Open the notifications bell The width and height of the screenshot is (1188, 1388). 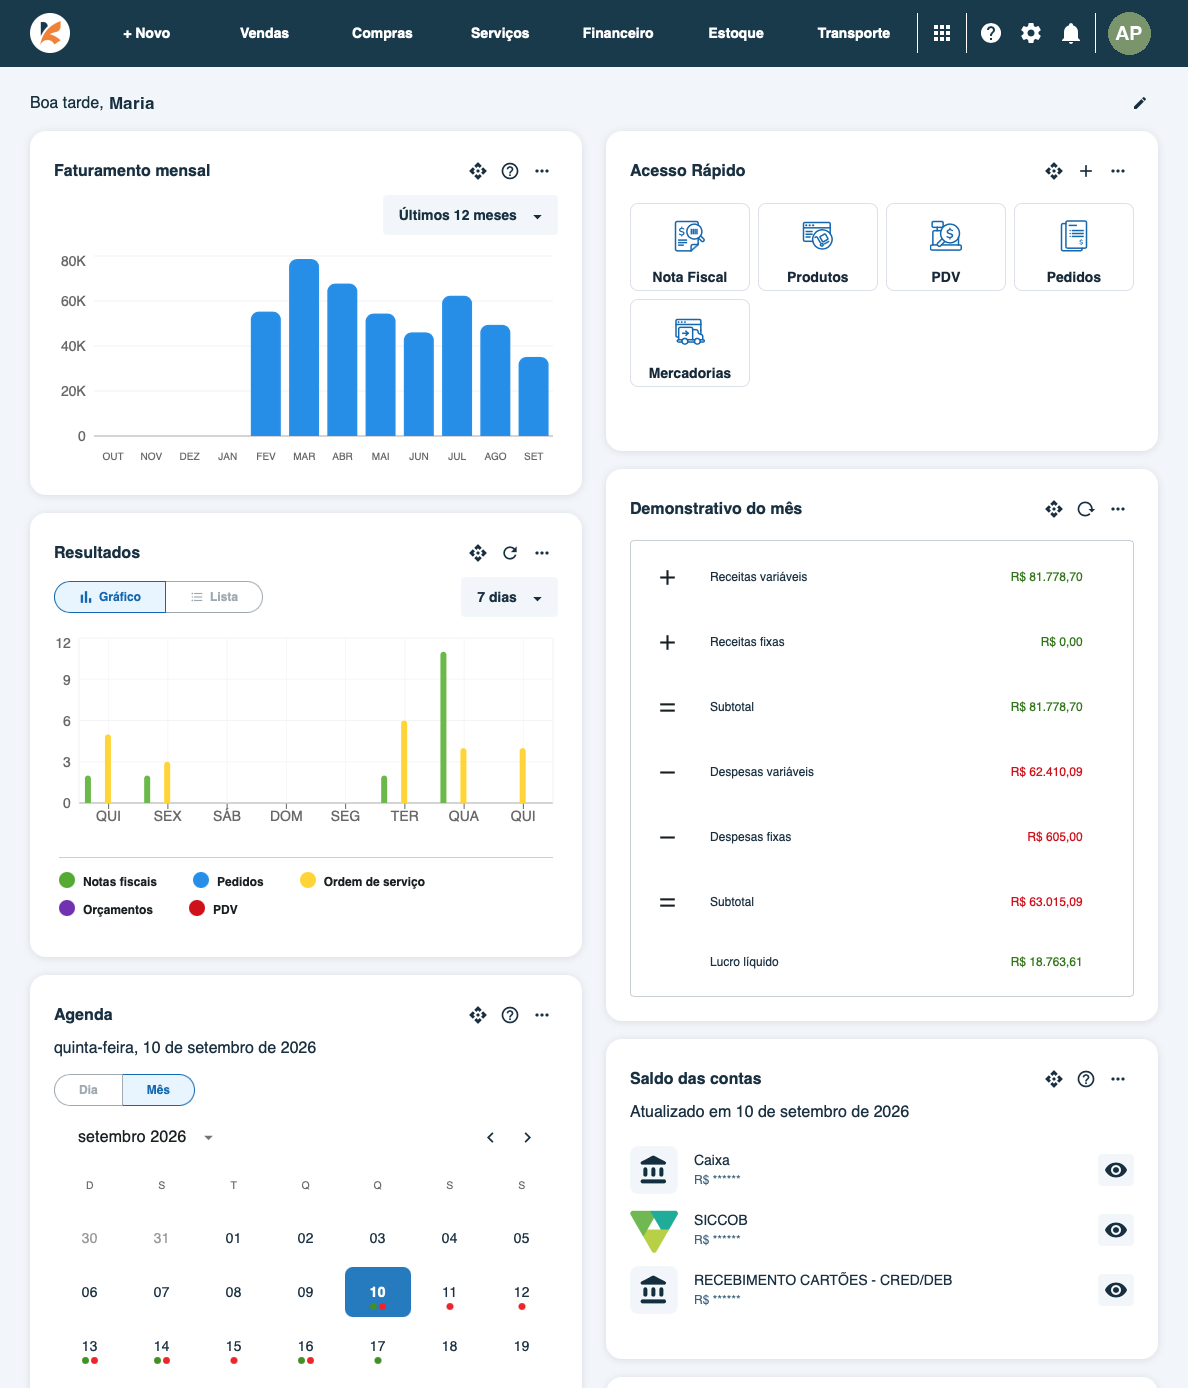coord(1071,33)
